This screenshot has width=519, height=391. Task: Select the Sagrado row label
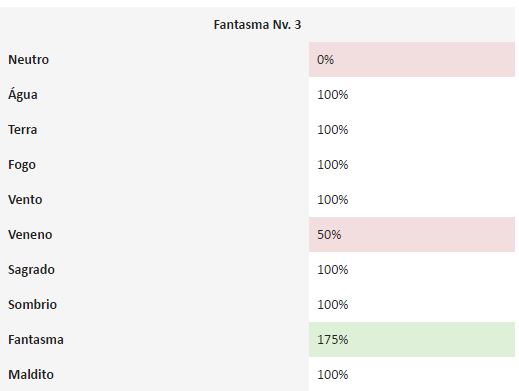[32, 270]
